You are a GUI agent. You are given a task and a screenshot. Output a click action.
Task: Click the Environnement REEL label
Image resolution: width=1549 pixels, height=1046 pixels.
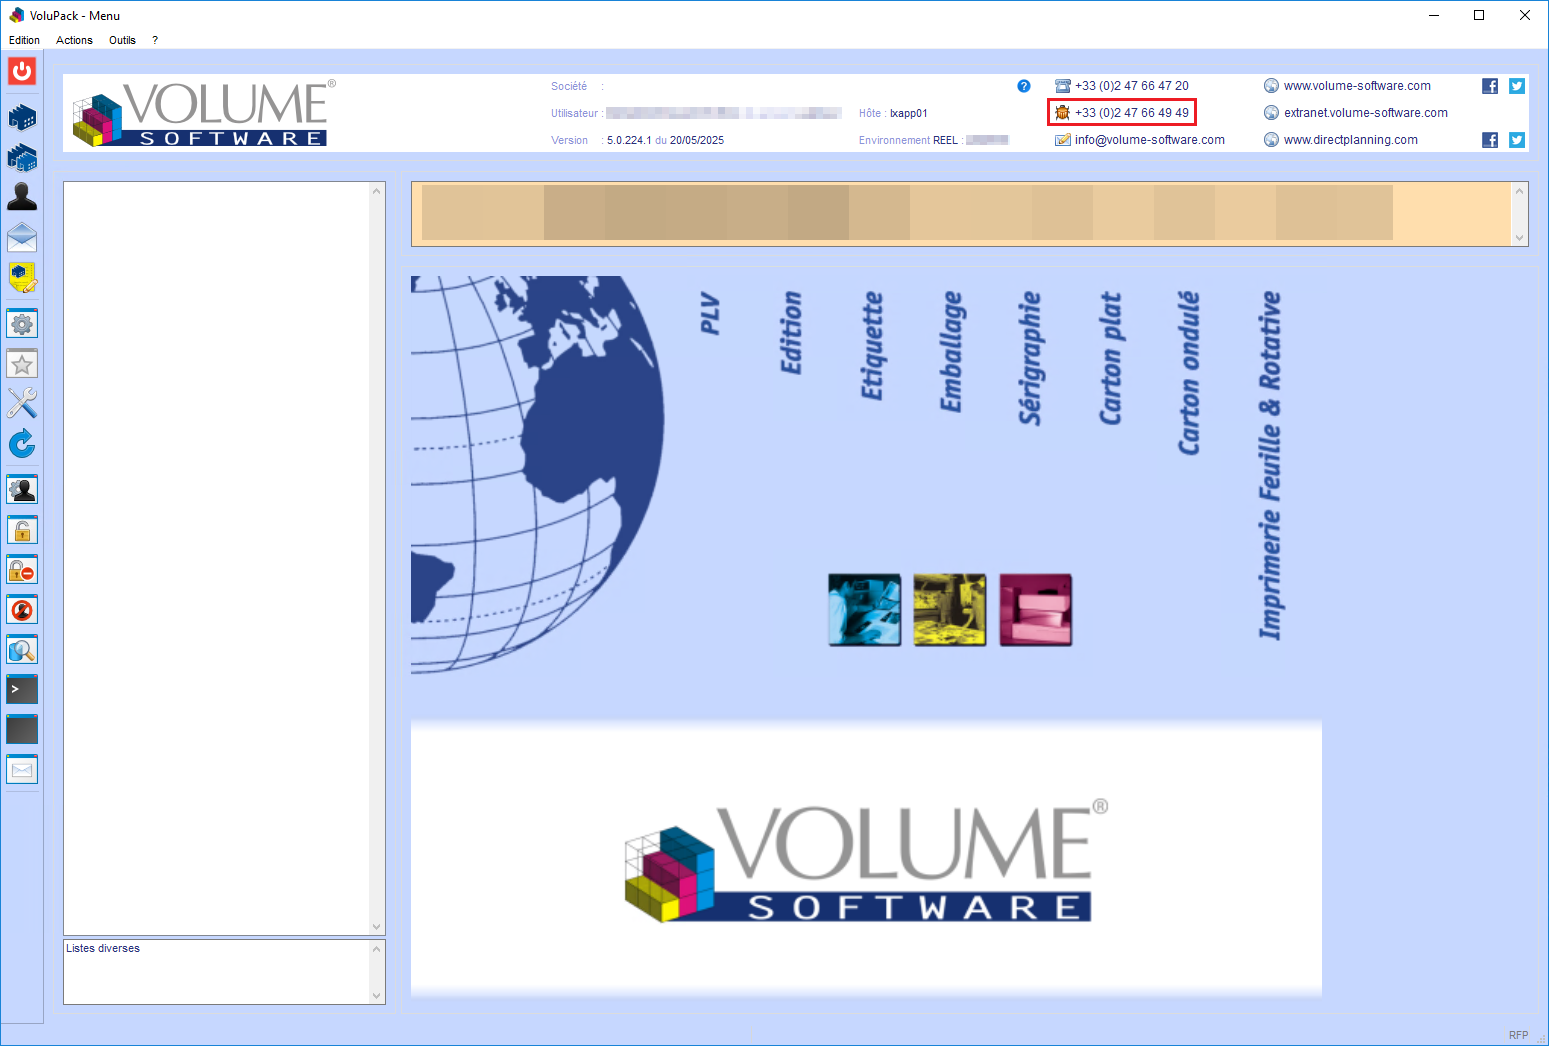(908, 140)
